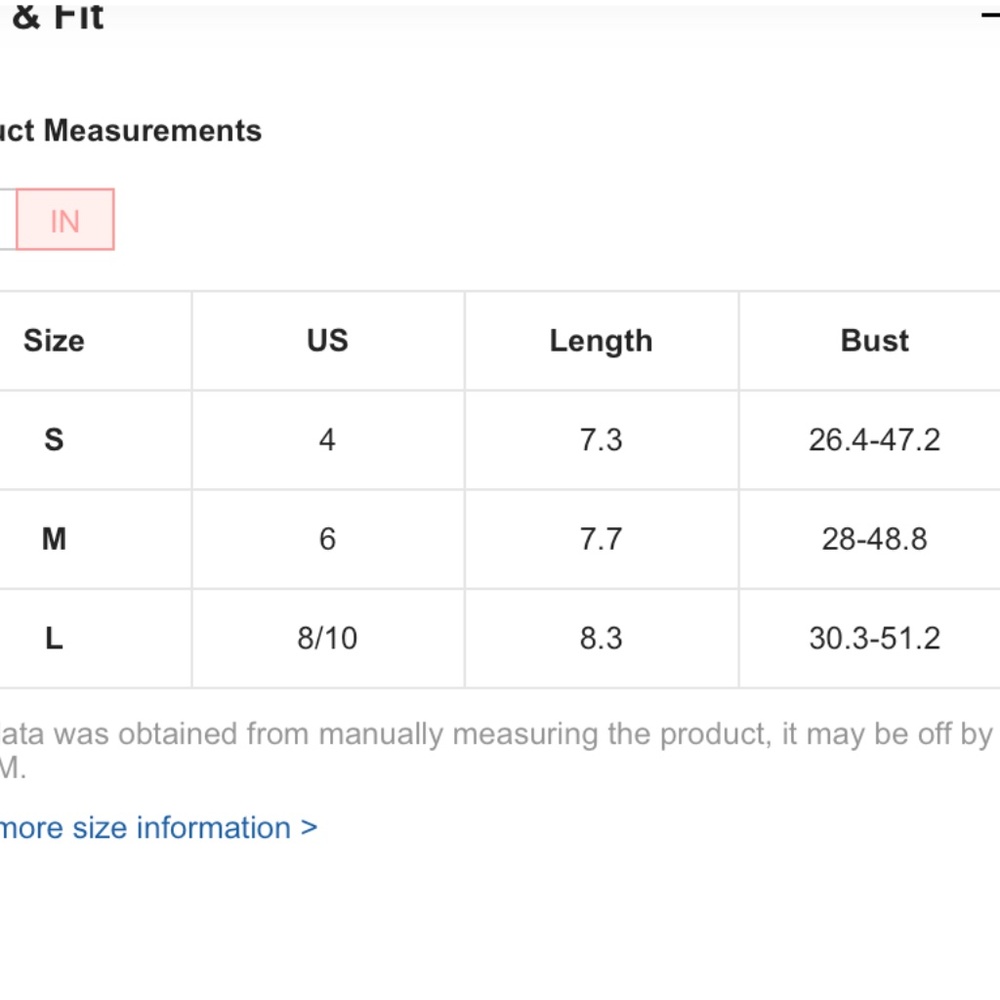This screenshot has height=1000, width=1000.
Task: Click the Length column header
Action: (x=601, y=341)
